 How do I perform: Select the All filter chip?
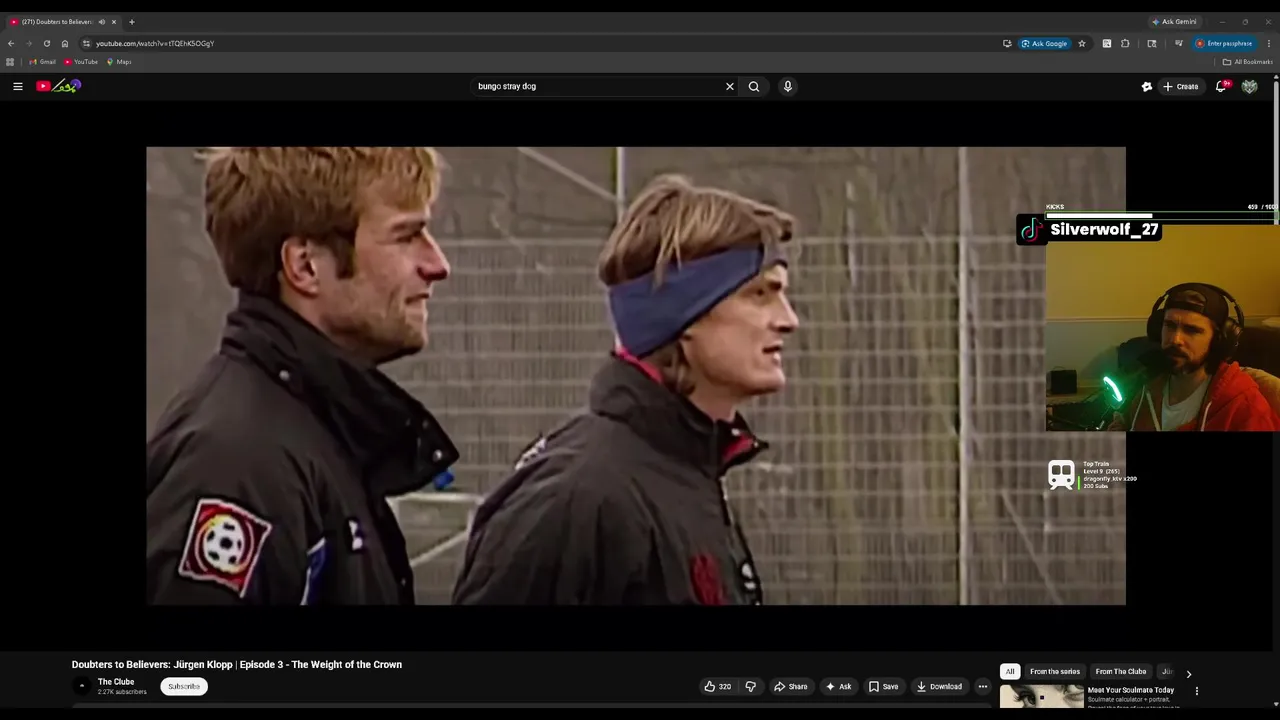click(1010, 671)
